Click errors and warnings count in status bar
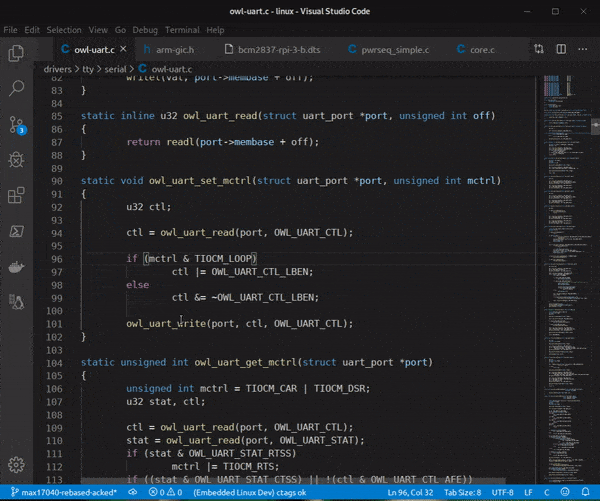The width and height of the screenshot is (600, 501). (165, 492)
